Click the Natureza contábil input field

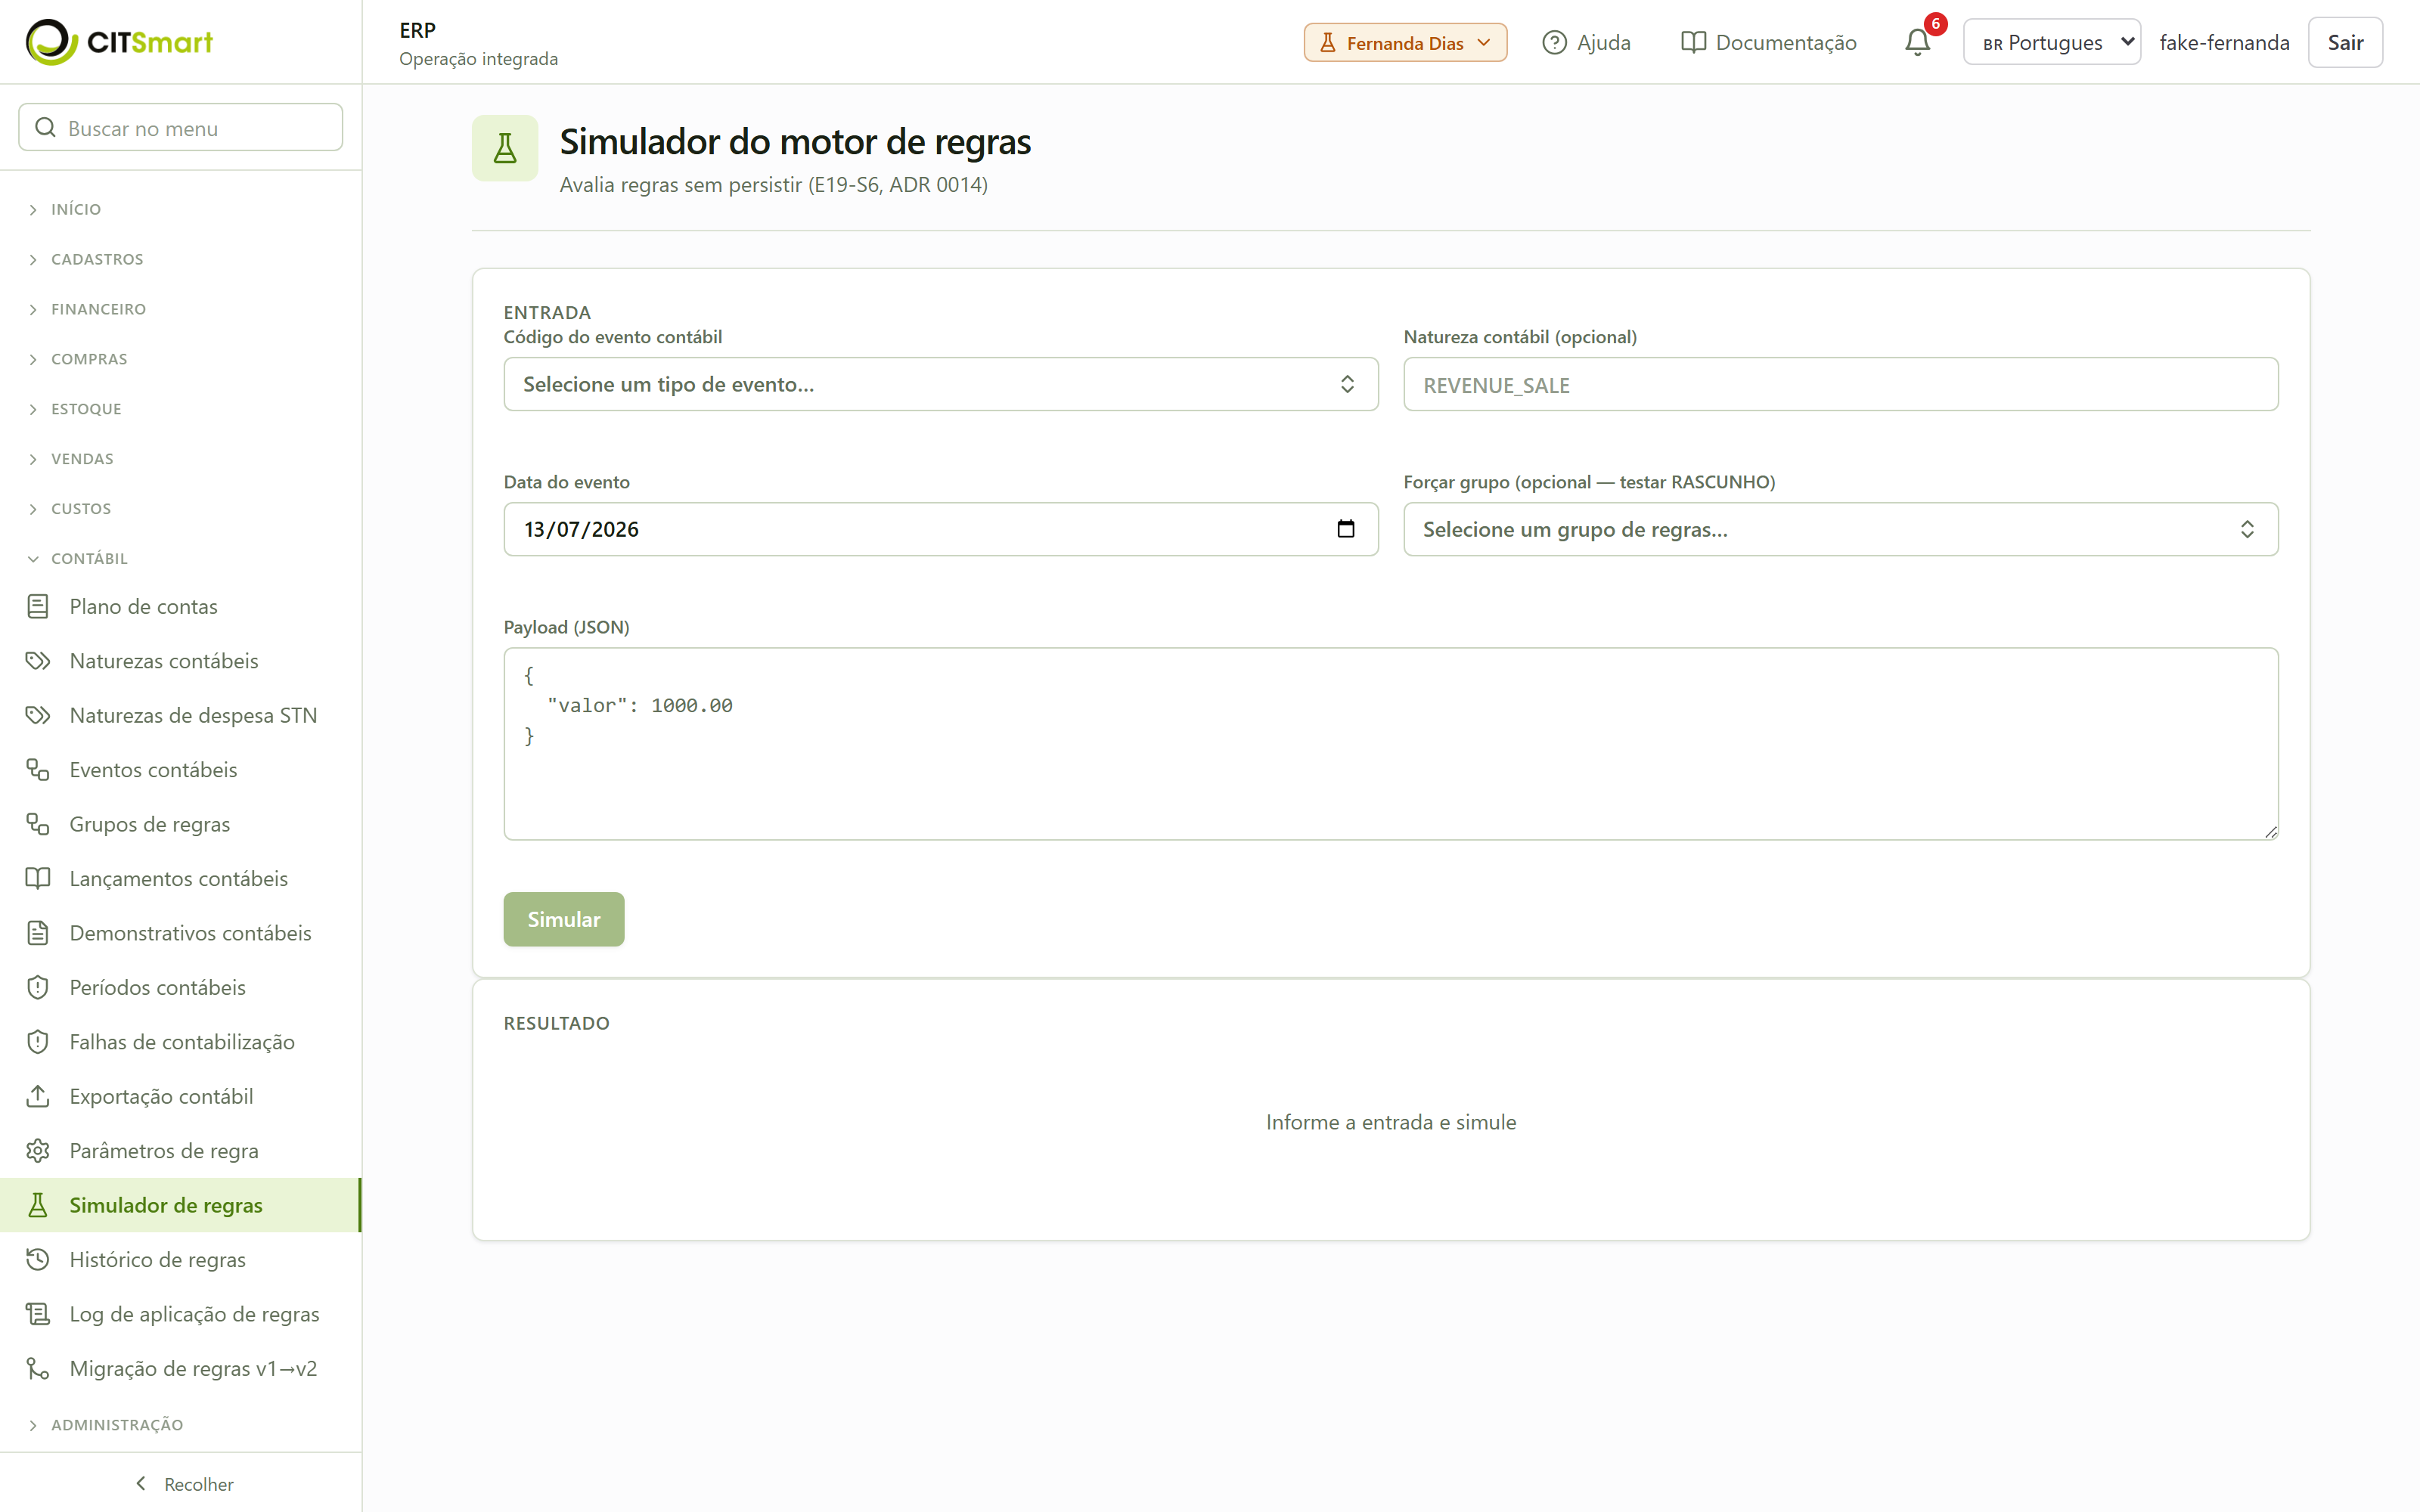point(1840,384)
